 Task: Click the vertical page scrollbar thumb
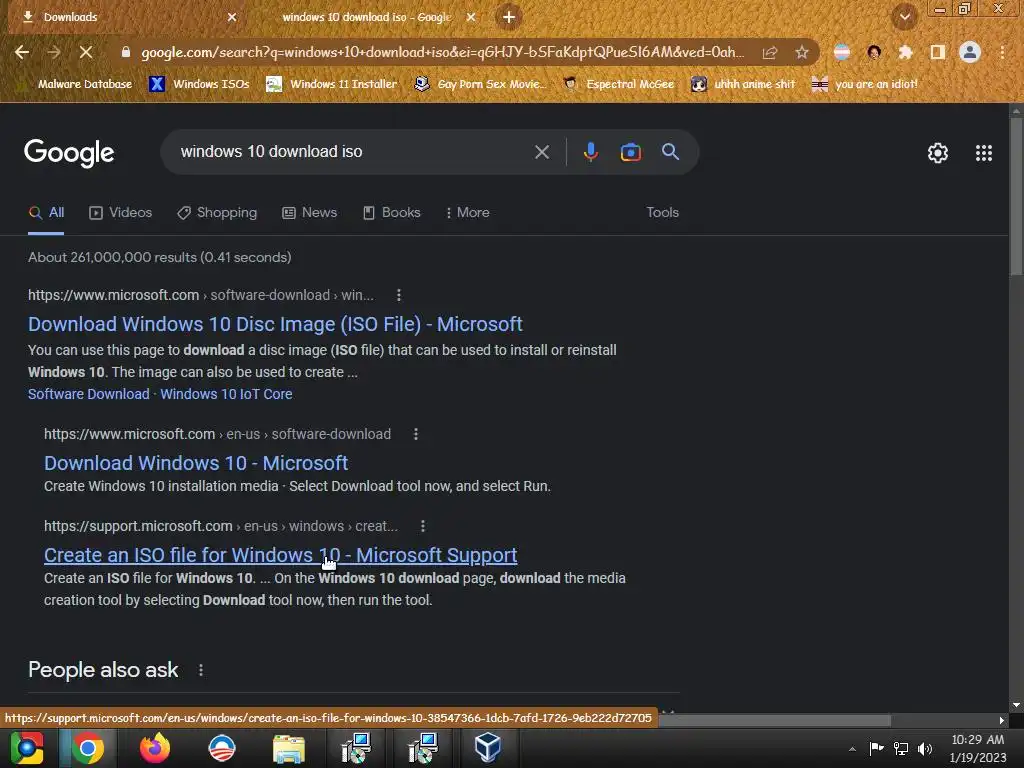1016,196
